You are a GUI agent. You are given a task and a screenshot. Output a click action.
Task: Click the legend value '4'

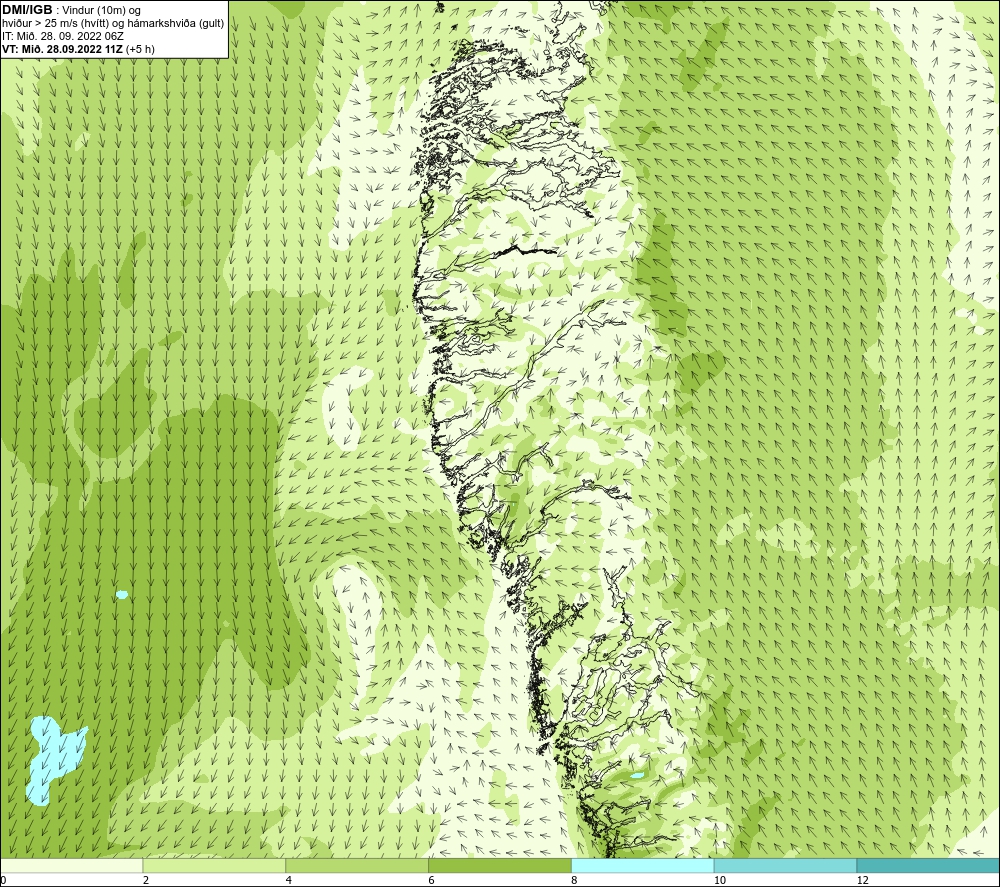(x=289, y=881)
